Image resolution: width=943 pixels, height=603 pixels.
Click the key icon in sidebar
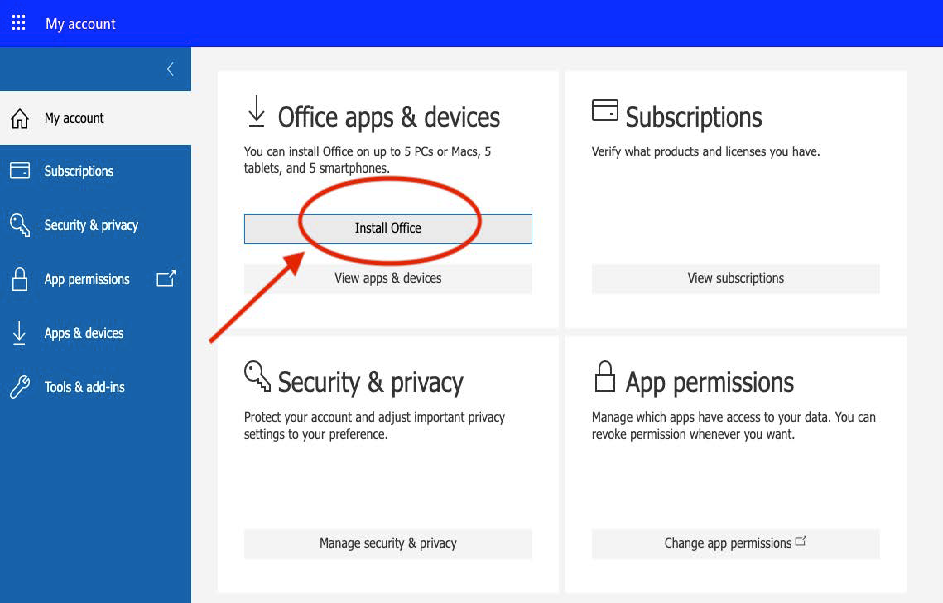tap(20, 225)
